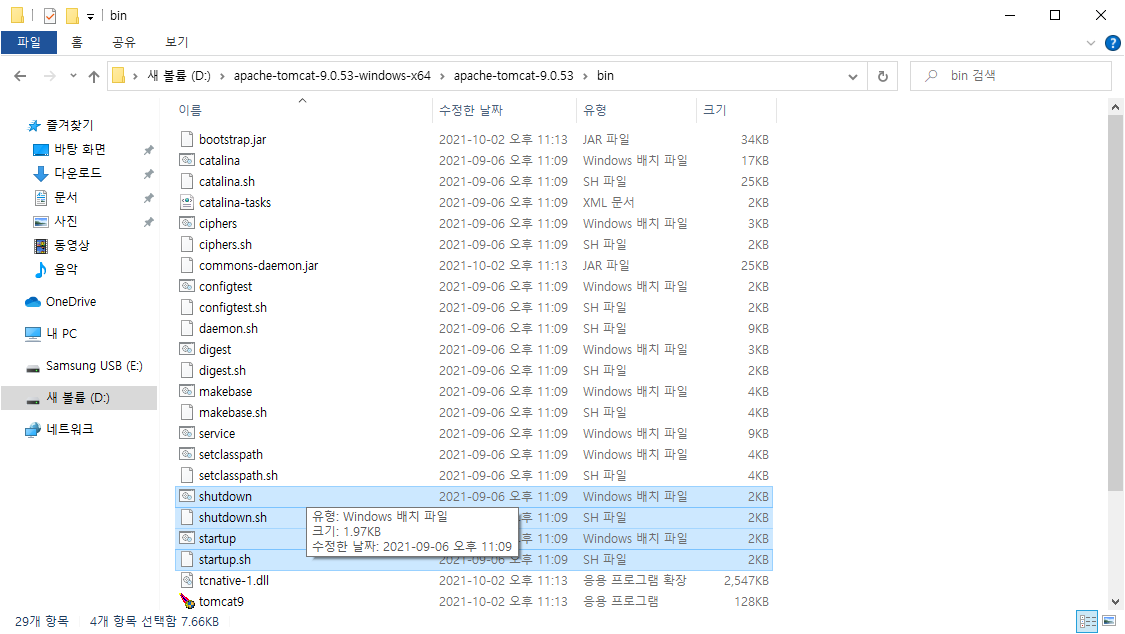Open recent locations dropdown arrow
1125x634 pixels.
tap(73, 76)
